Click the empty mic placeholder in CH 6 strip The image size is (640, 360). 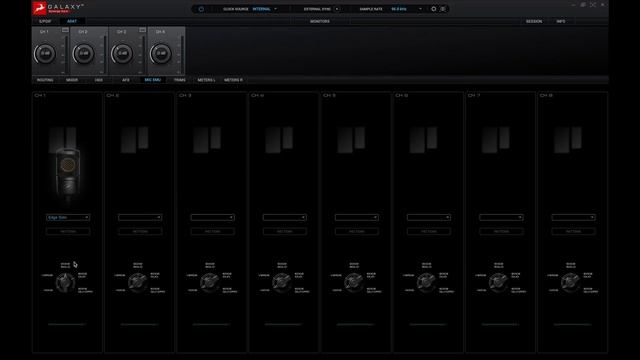[x=424, y=140]
